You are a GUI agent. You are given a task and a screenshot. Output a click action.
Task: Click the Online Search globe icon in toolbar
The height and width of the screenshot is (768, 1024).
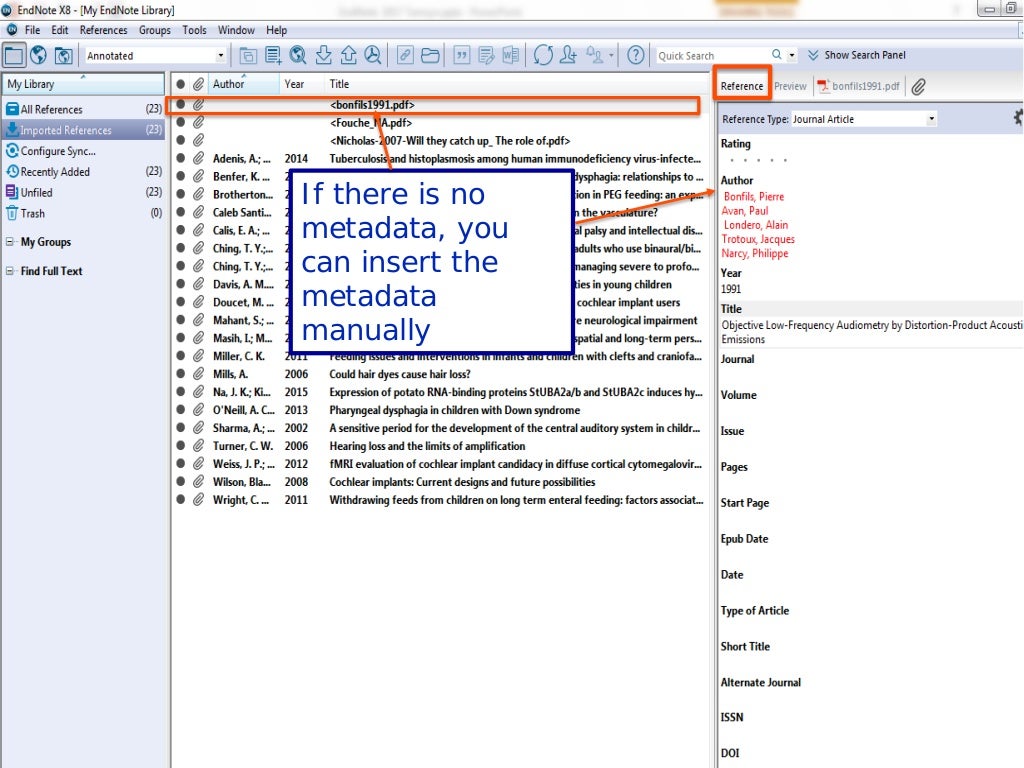tap(298, 55)
